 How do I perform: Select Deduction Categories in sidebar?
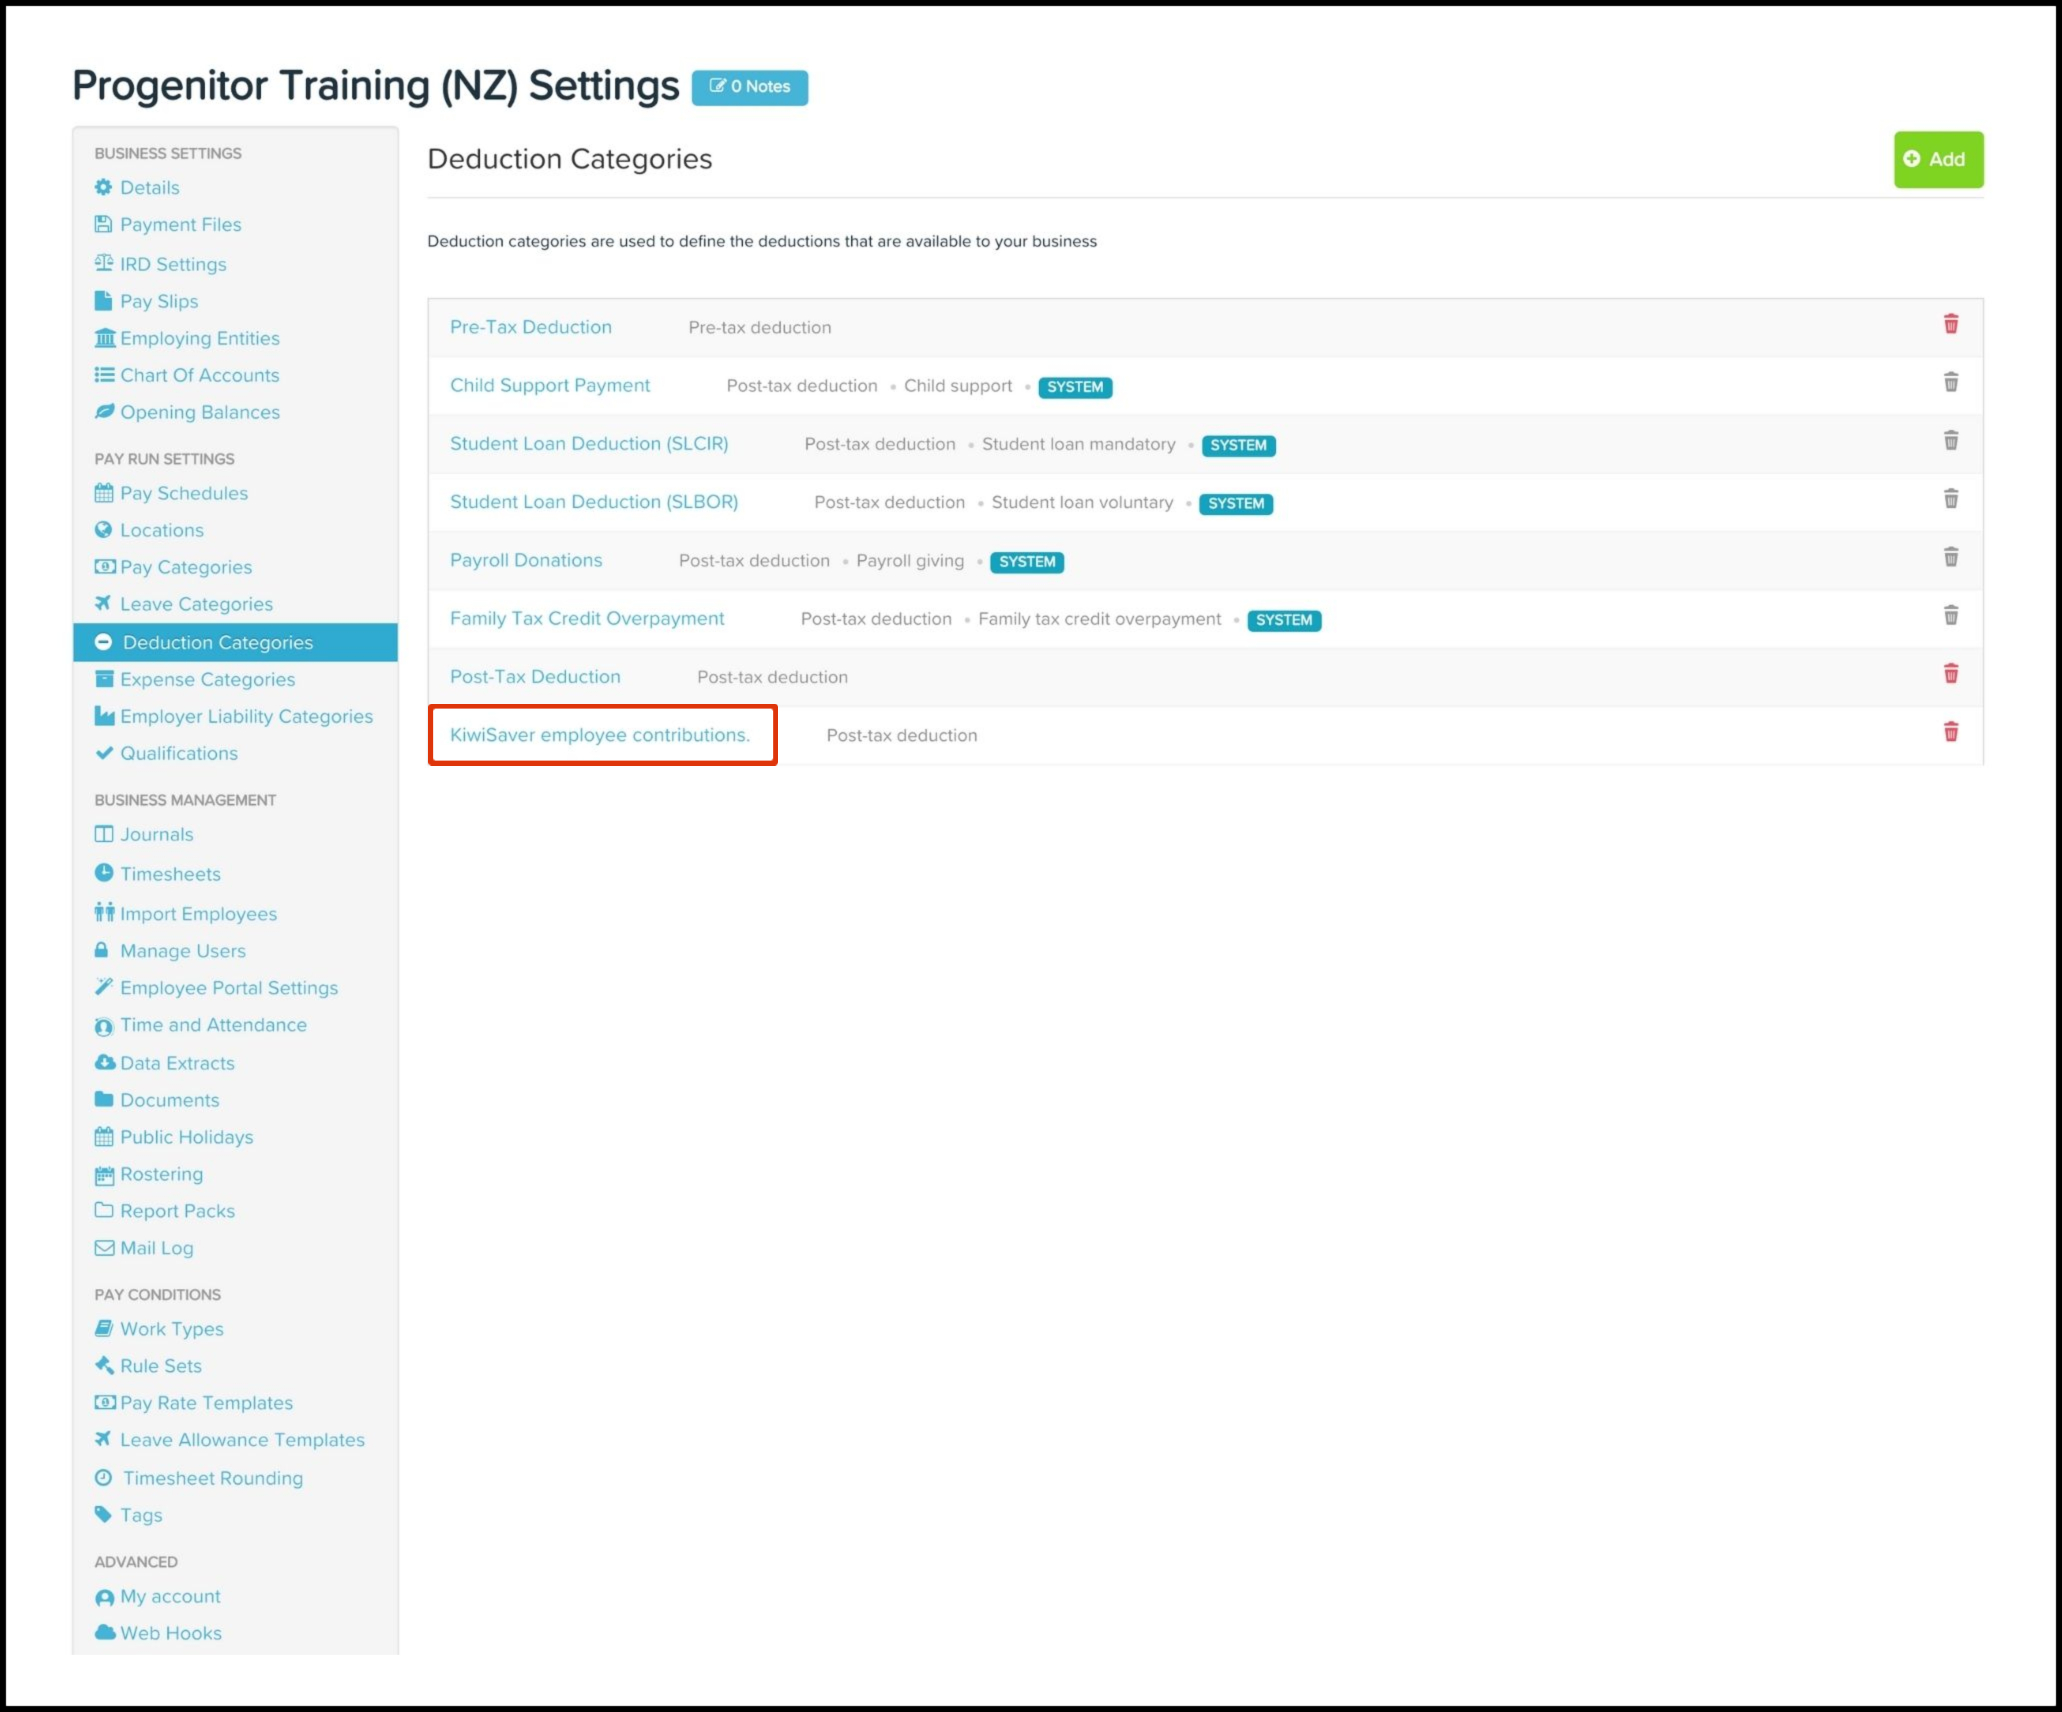217,642
